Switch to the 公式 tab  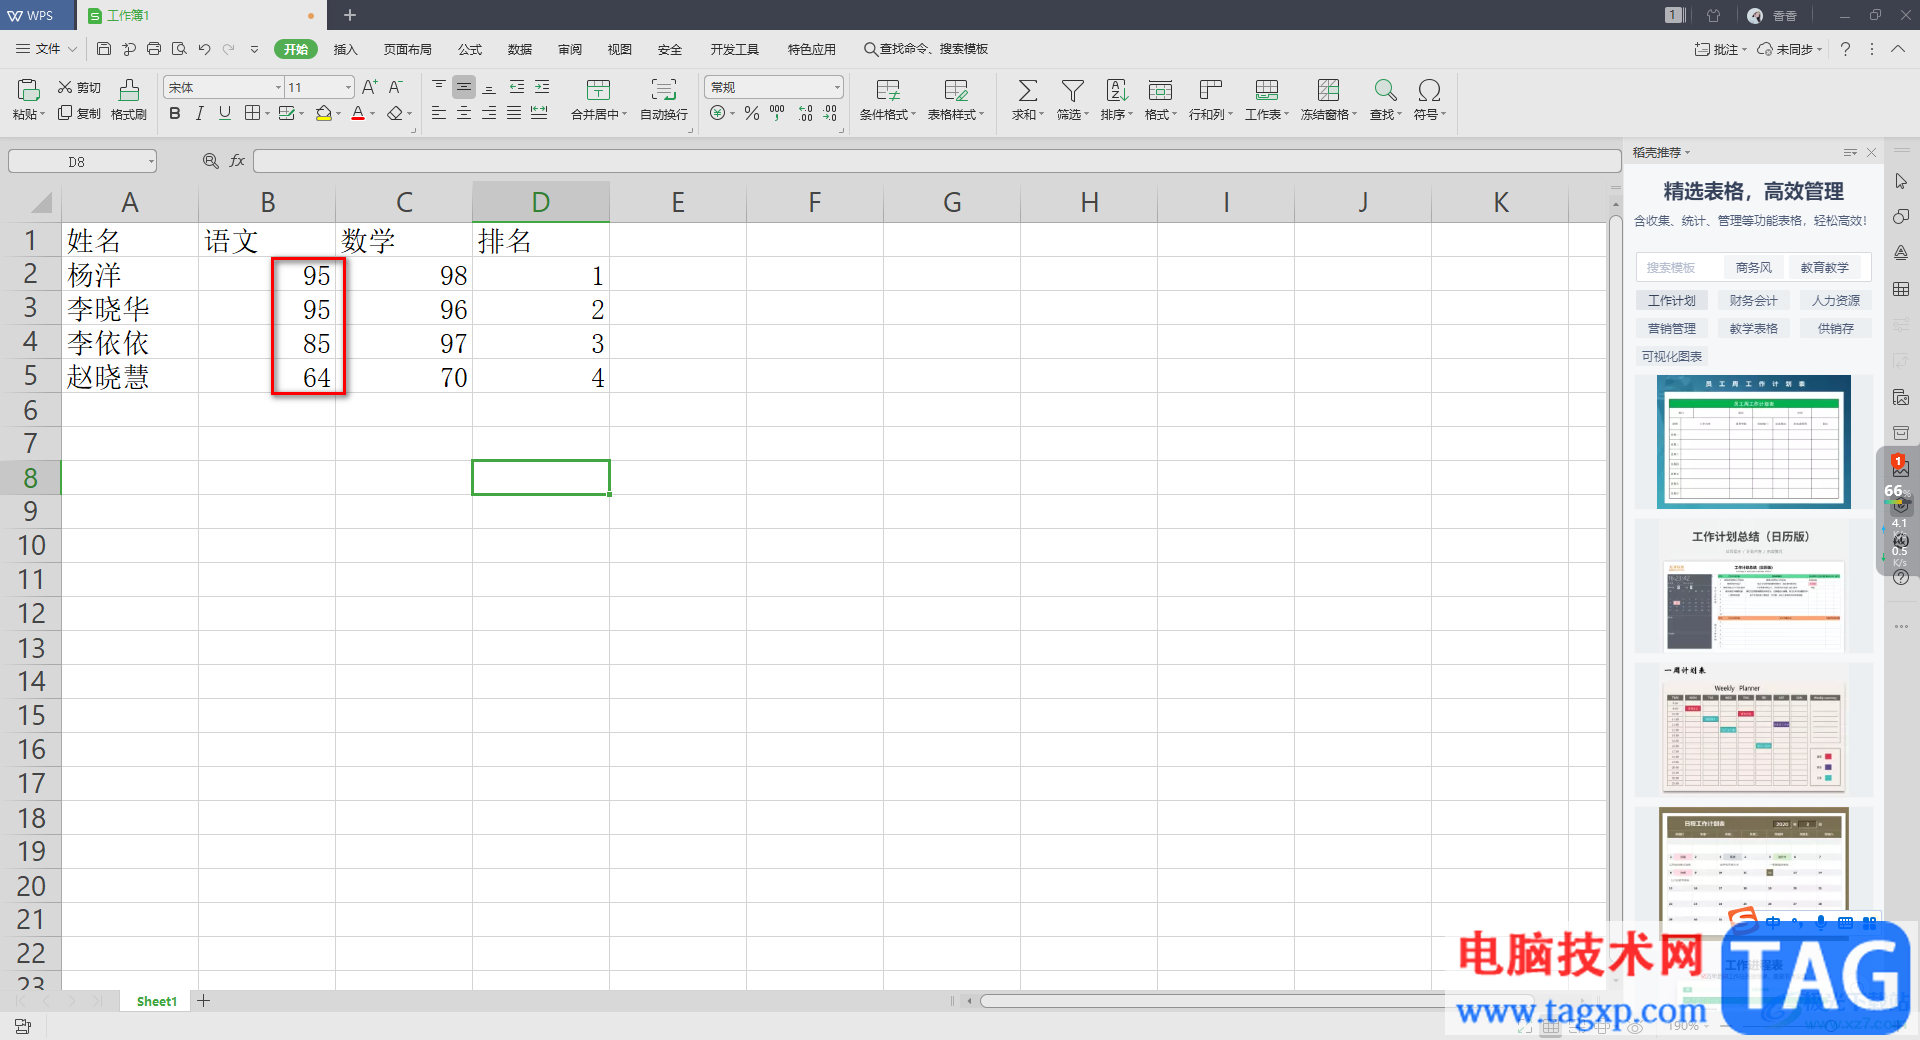point(470,49)
